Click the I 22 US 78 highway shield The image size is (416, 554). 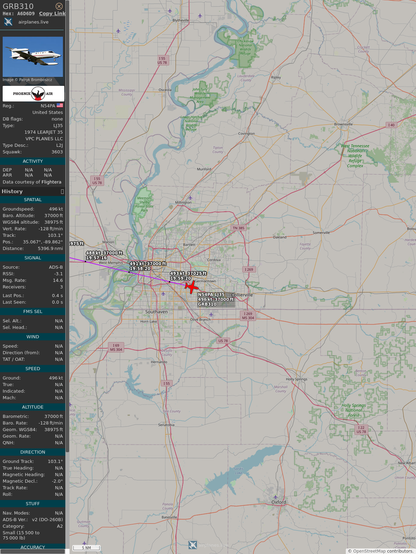pos(361,429)
